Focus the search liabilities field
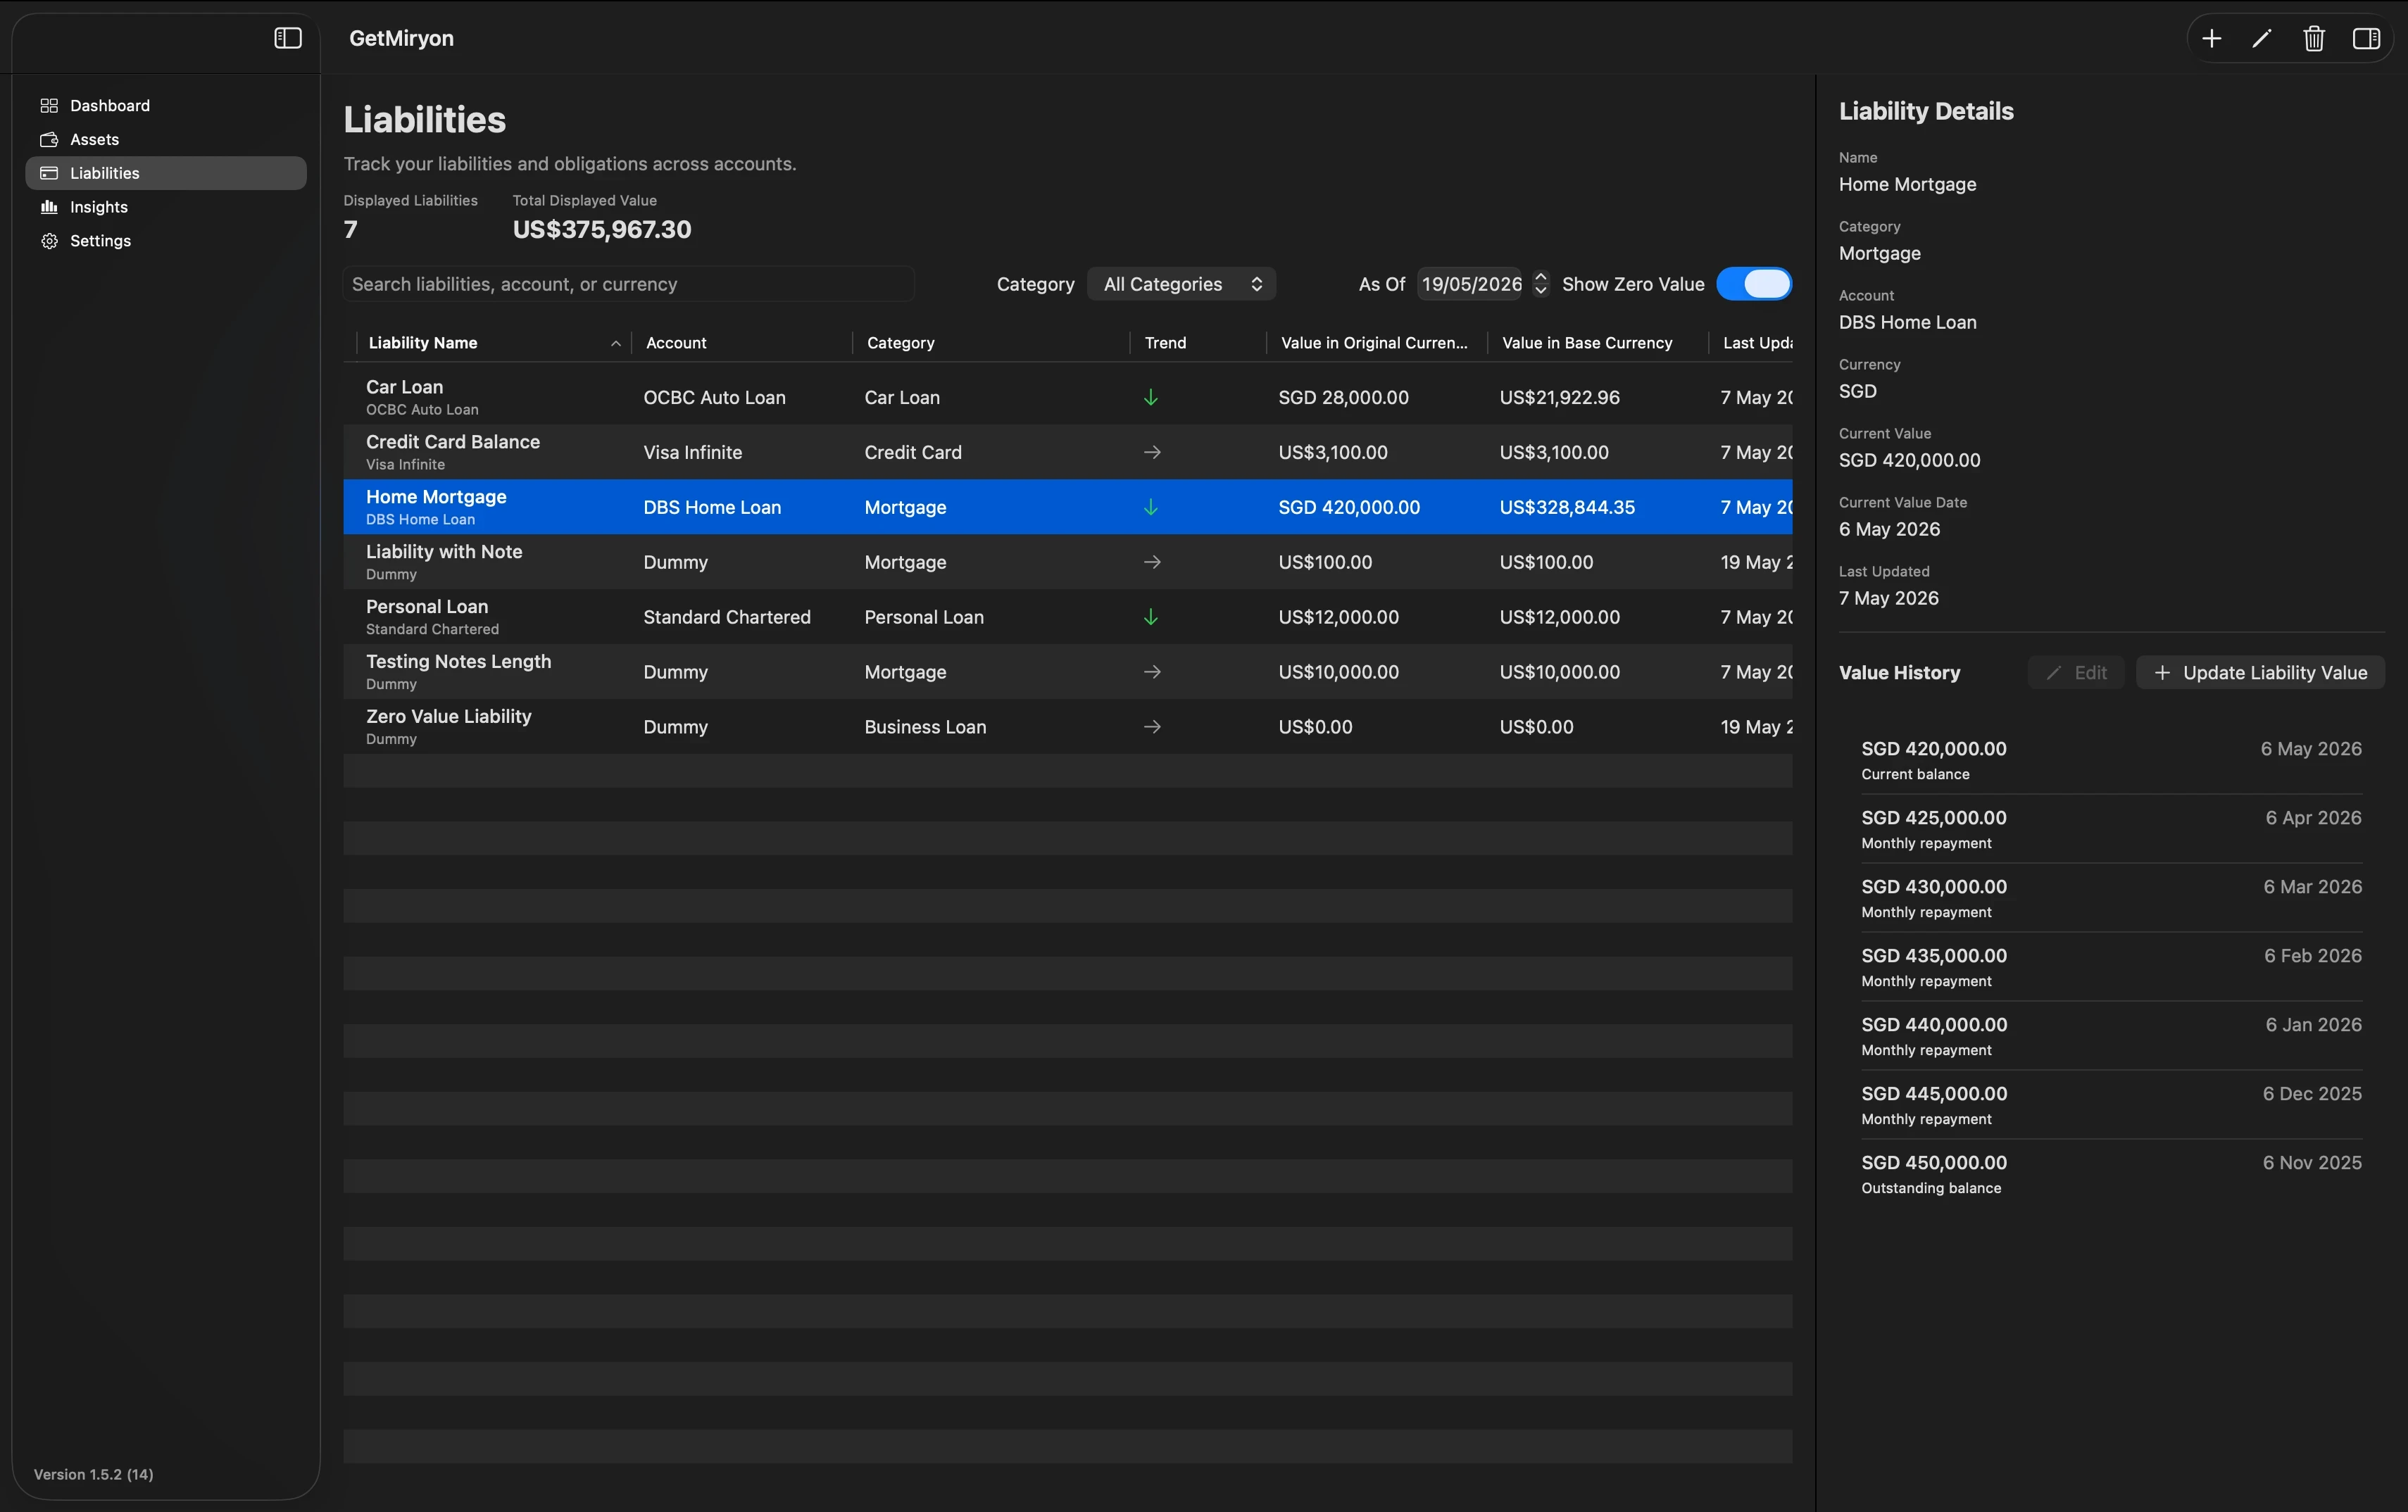Viewport: 2408px width, 1512px height. (629, 284)
